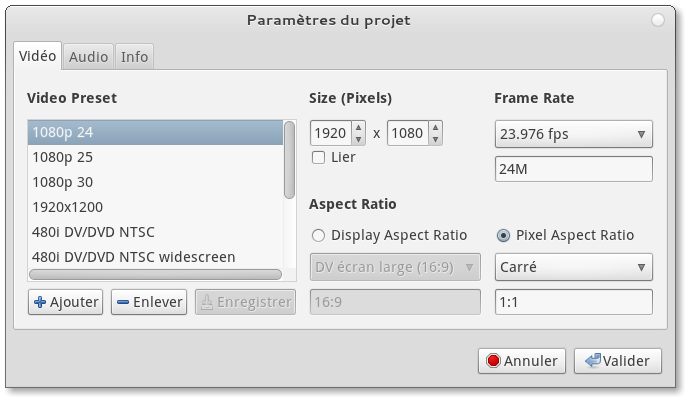
Task: Click the return arrow icon on Valider
Action: [593, 361]
